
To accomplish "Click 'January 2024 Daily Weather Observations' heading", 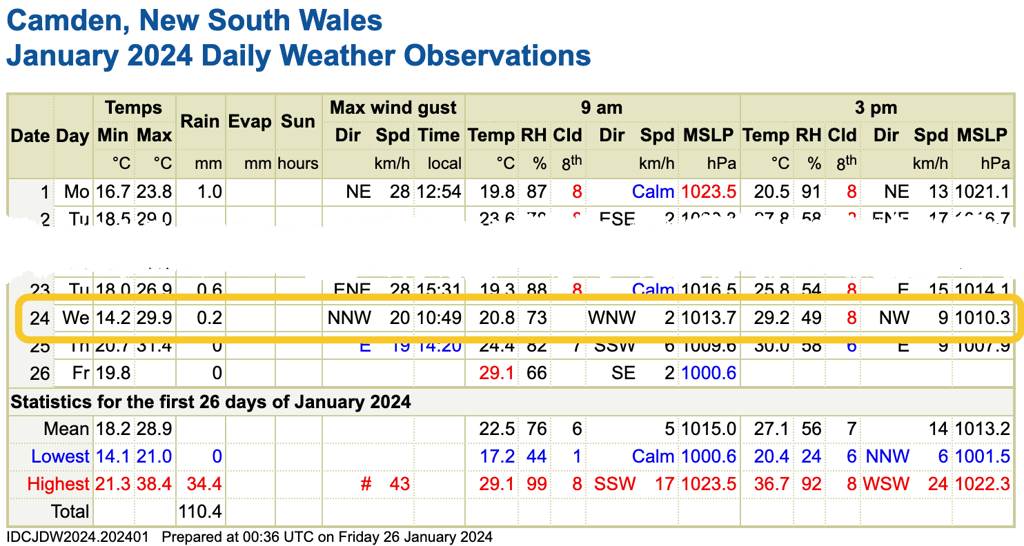I will coord(298,56).
